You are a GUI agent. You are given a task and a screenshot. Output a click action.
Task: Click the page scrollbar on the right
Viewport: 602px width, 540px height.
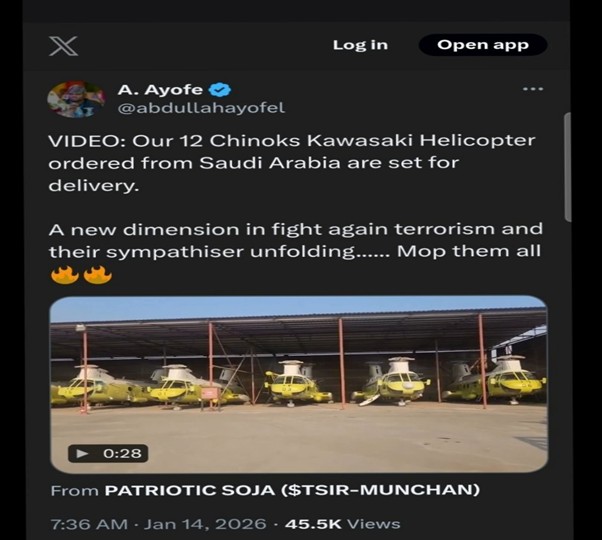[567, 165]
